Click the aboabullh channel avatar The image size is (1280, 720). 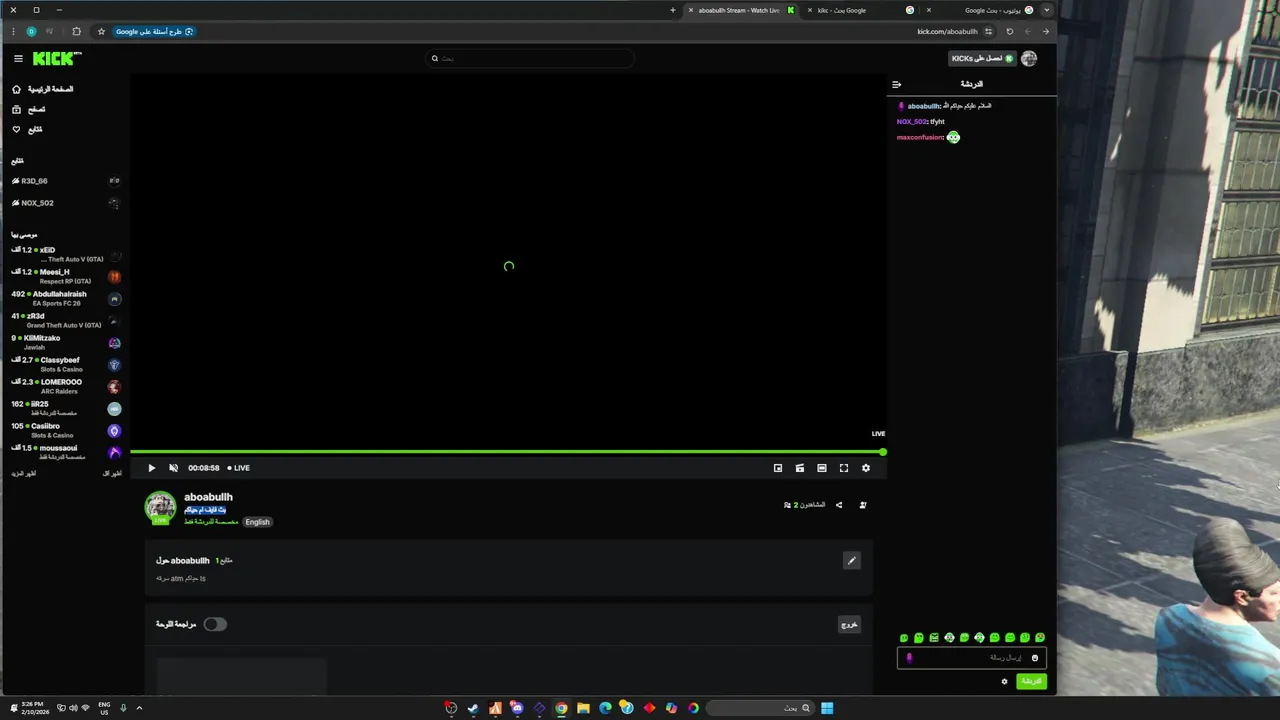click(x=160, y=507)
